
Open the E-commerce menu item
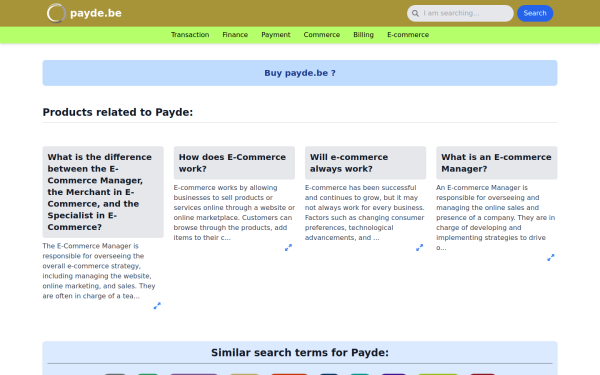(x=408, y=35)
